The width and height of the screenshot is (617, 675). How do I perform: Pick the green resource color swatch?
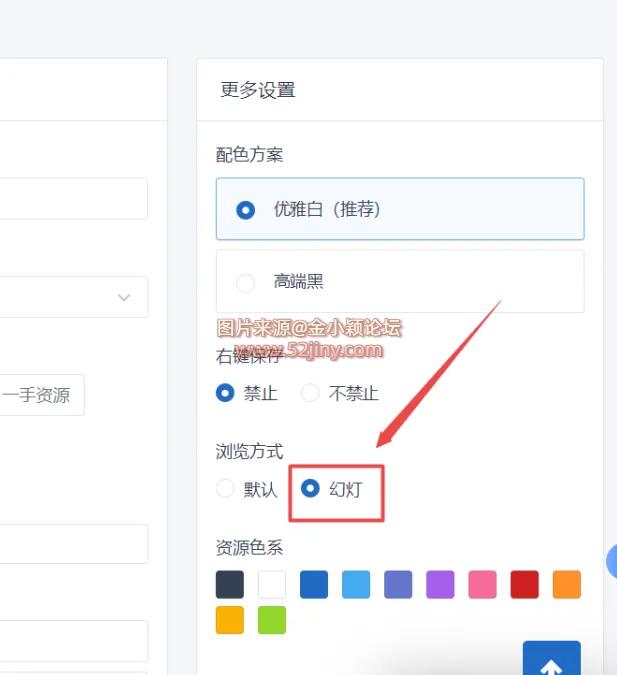point(272,620)
